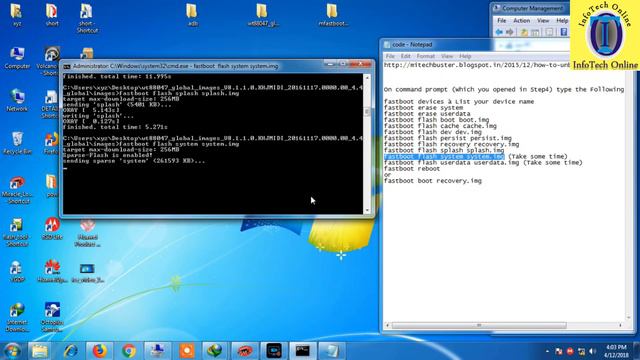Select the Recycle Bin icon
Screen dimensions: 640x360
click(17, 143)
